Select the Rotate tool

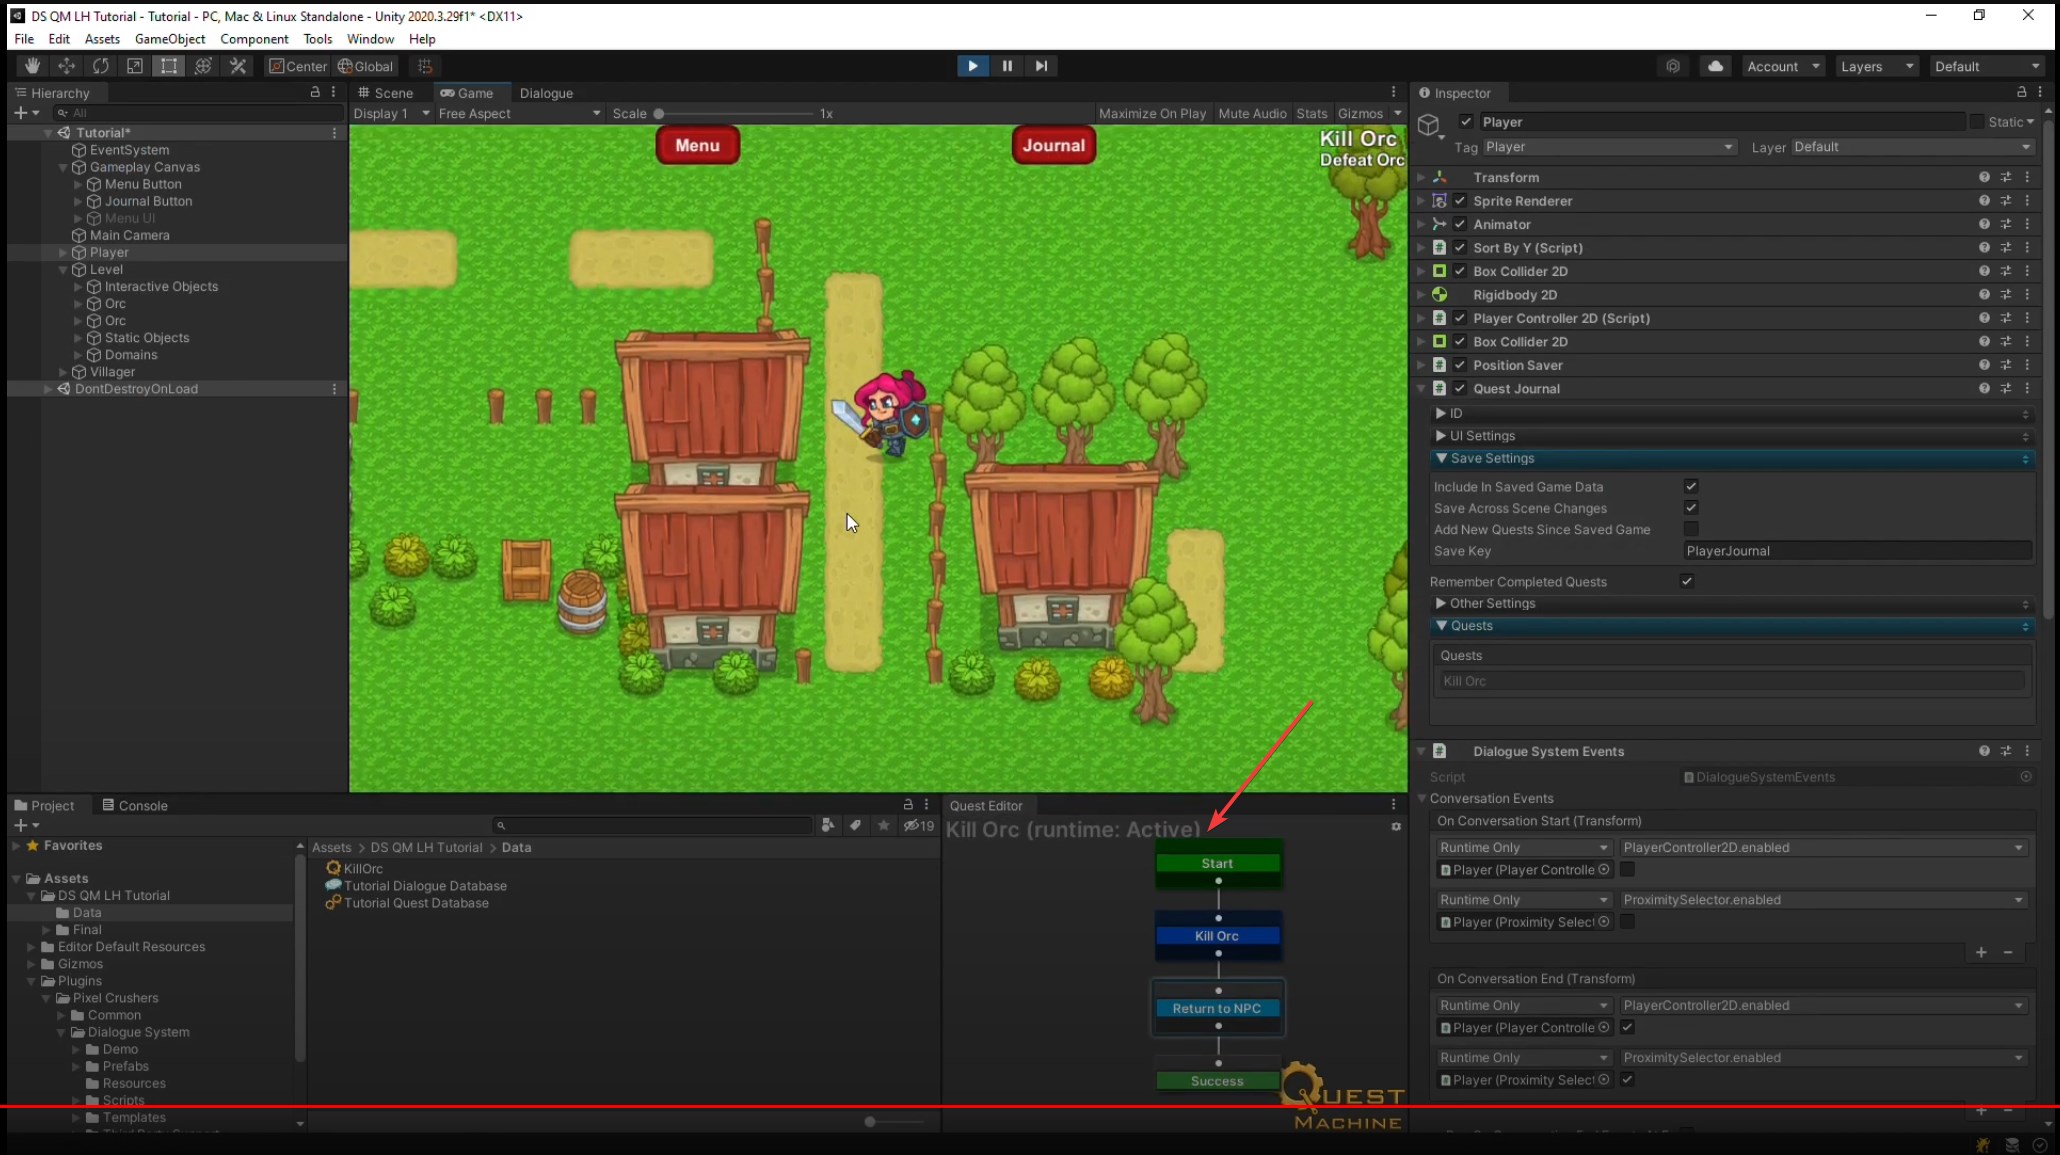[100, 66]
